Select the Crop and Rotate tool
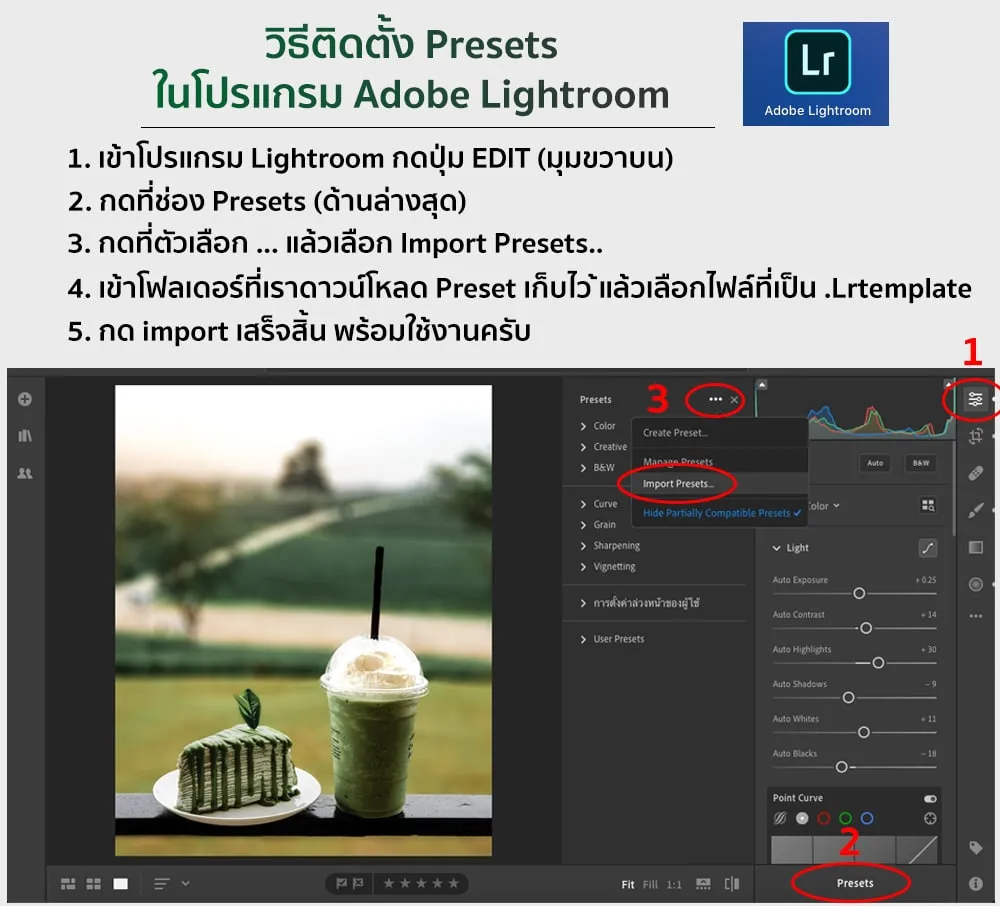Screen dimensions: 1000x908 (975, 436)
